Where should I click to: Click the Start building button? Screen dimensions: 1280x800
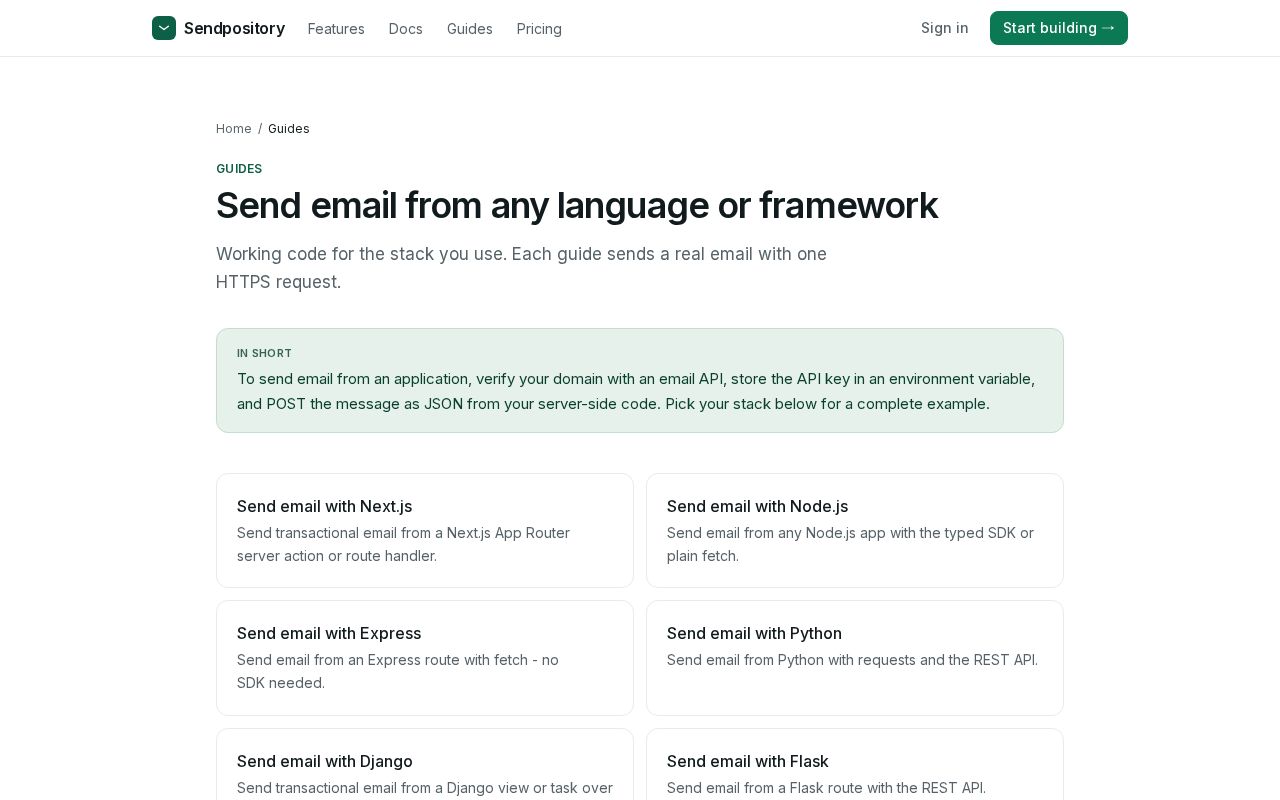tap(1059, 28)
